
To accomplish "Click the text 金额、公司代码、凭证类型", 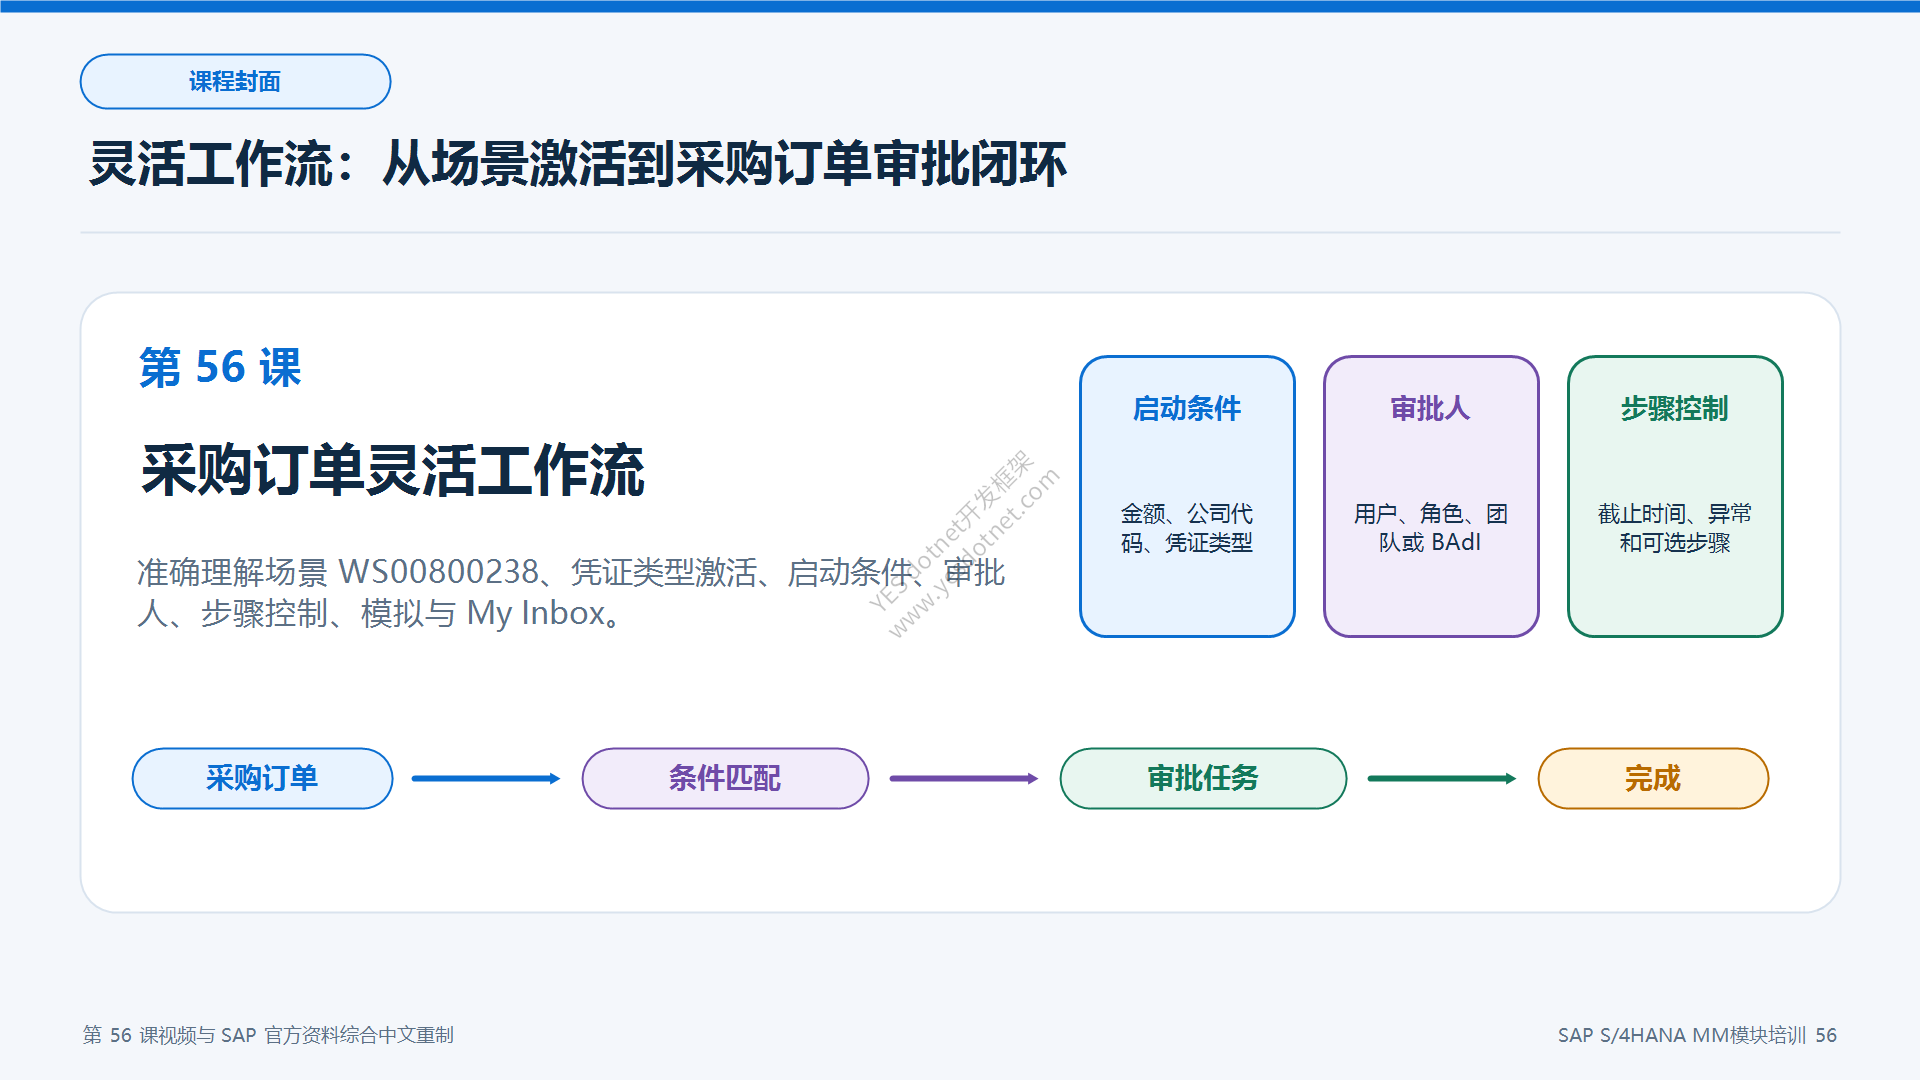I will (x=1187, y=528).
